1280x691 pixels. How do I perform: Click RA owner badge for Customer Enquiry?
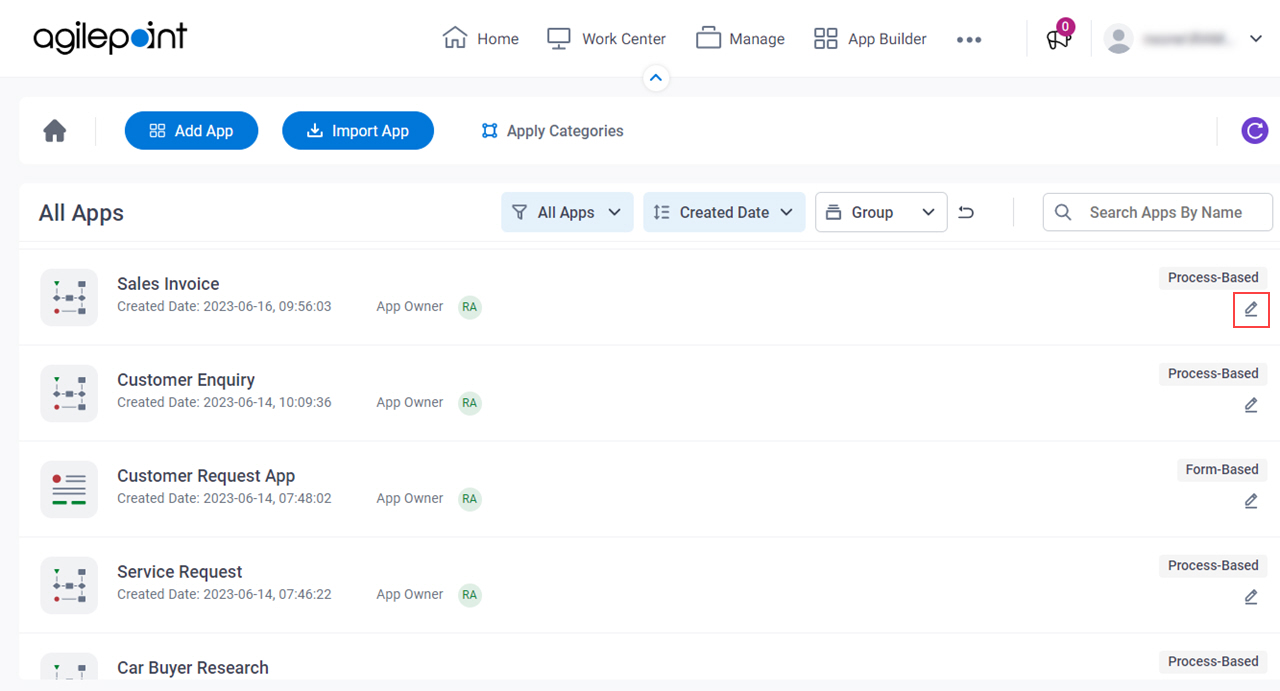tap(470, 403)
